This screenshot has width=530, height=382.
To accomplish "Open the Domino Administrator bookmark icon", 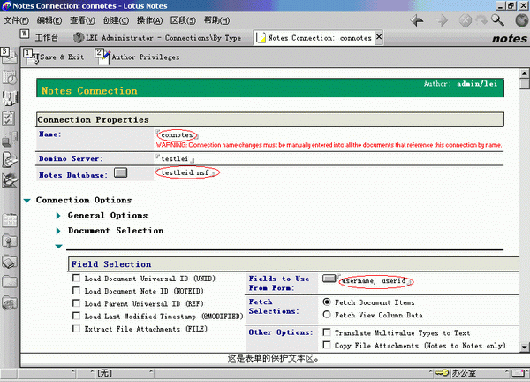I will pos(9,160).
